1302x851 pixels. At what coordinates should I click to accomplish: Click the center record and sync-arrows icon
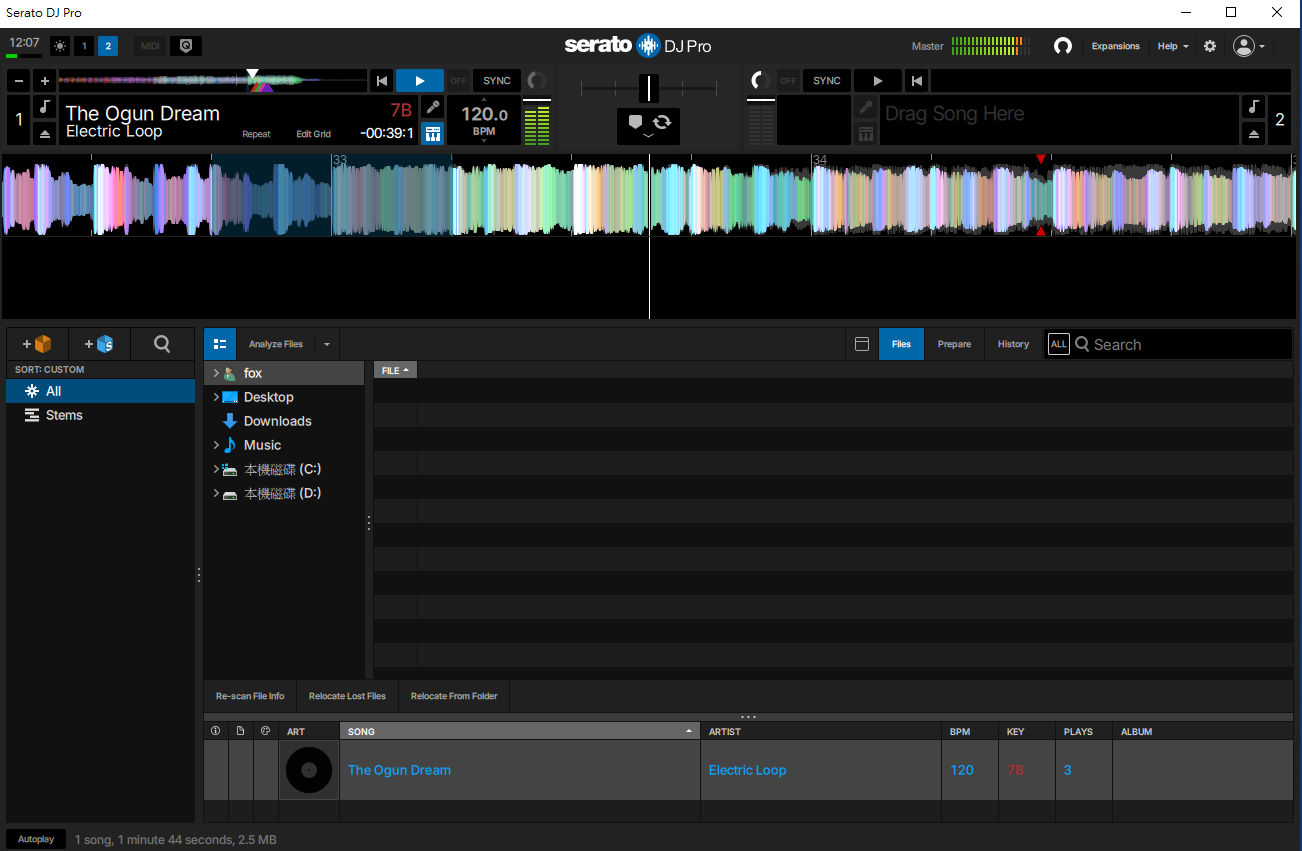tap(648, 126)
